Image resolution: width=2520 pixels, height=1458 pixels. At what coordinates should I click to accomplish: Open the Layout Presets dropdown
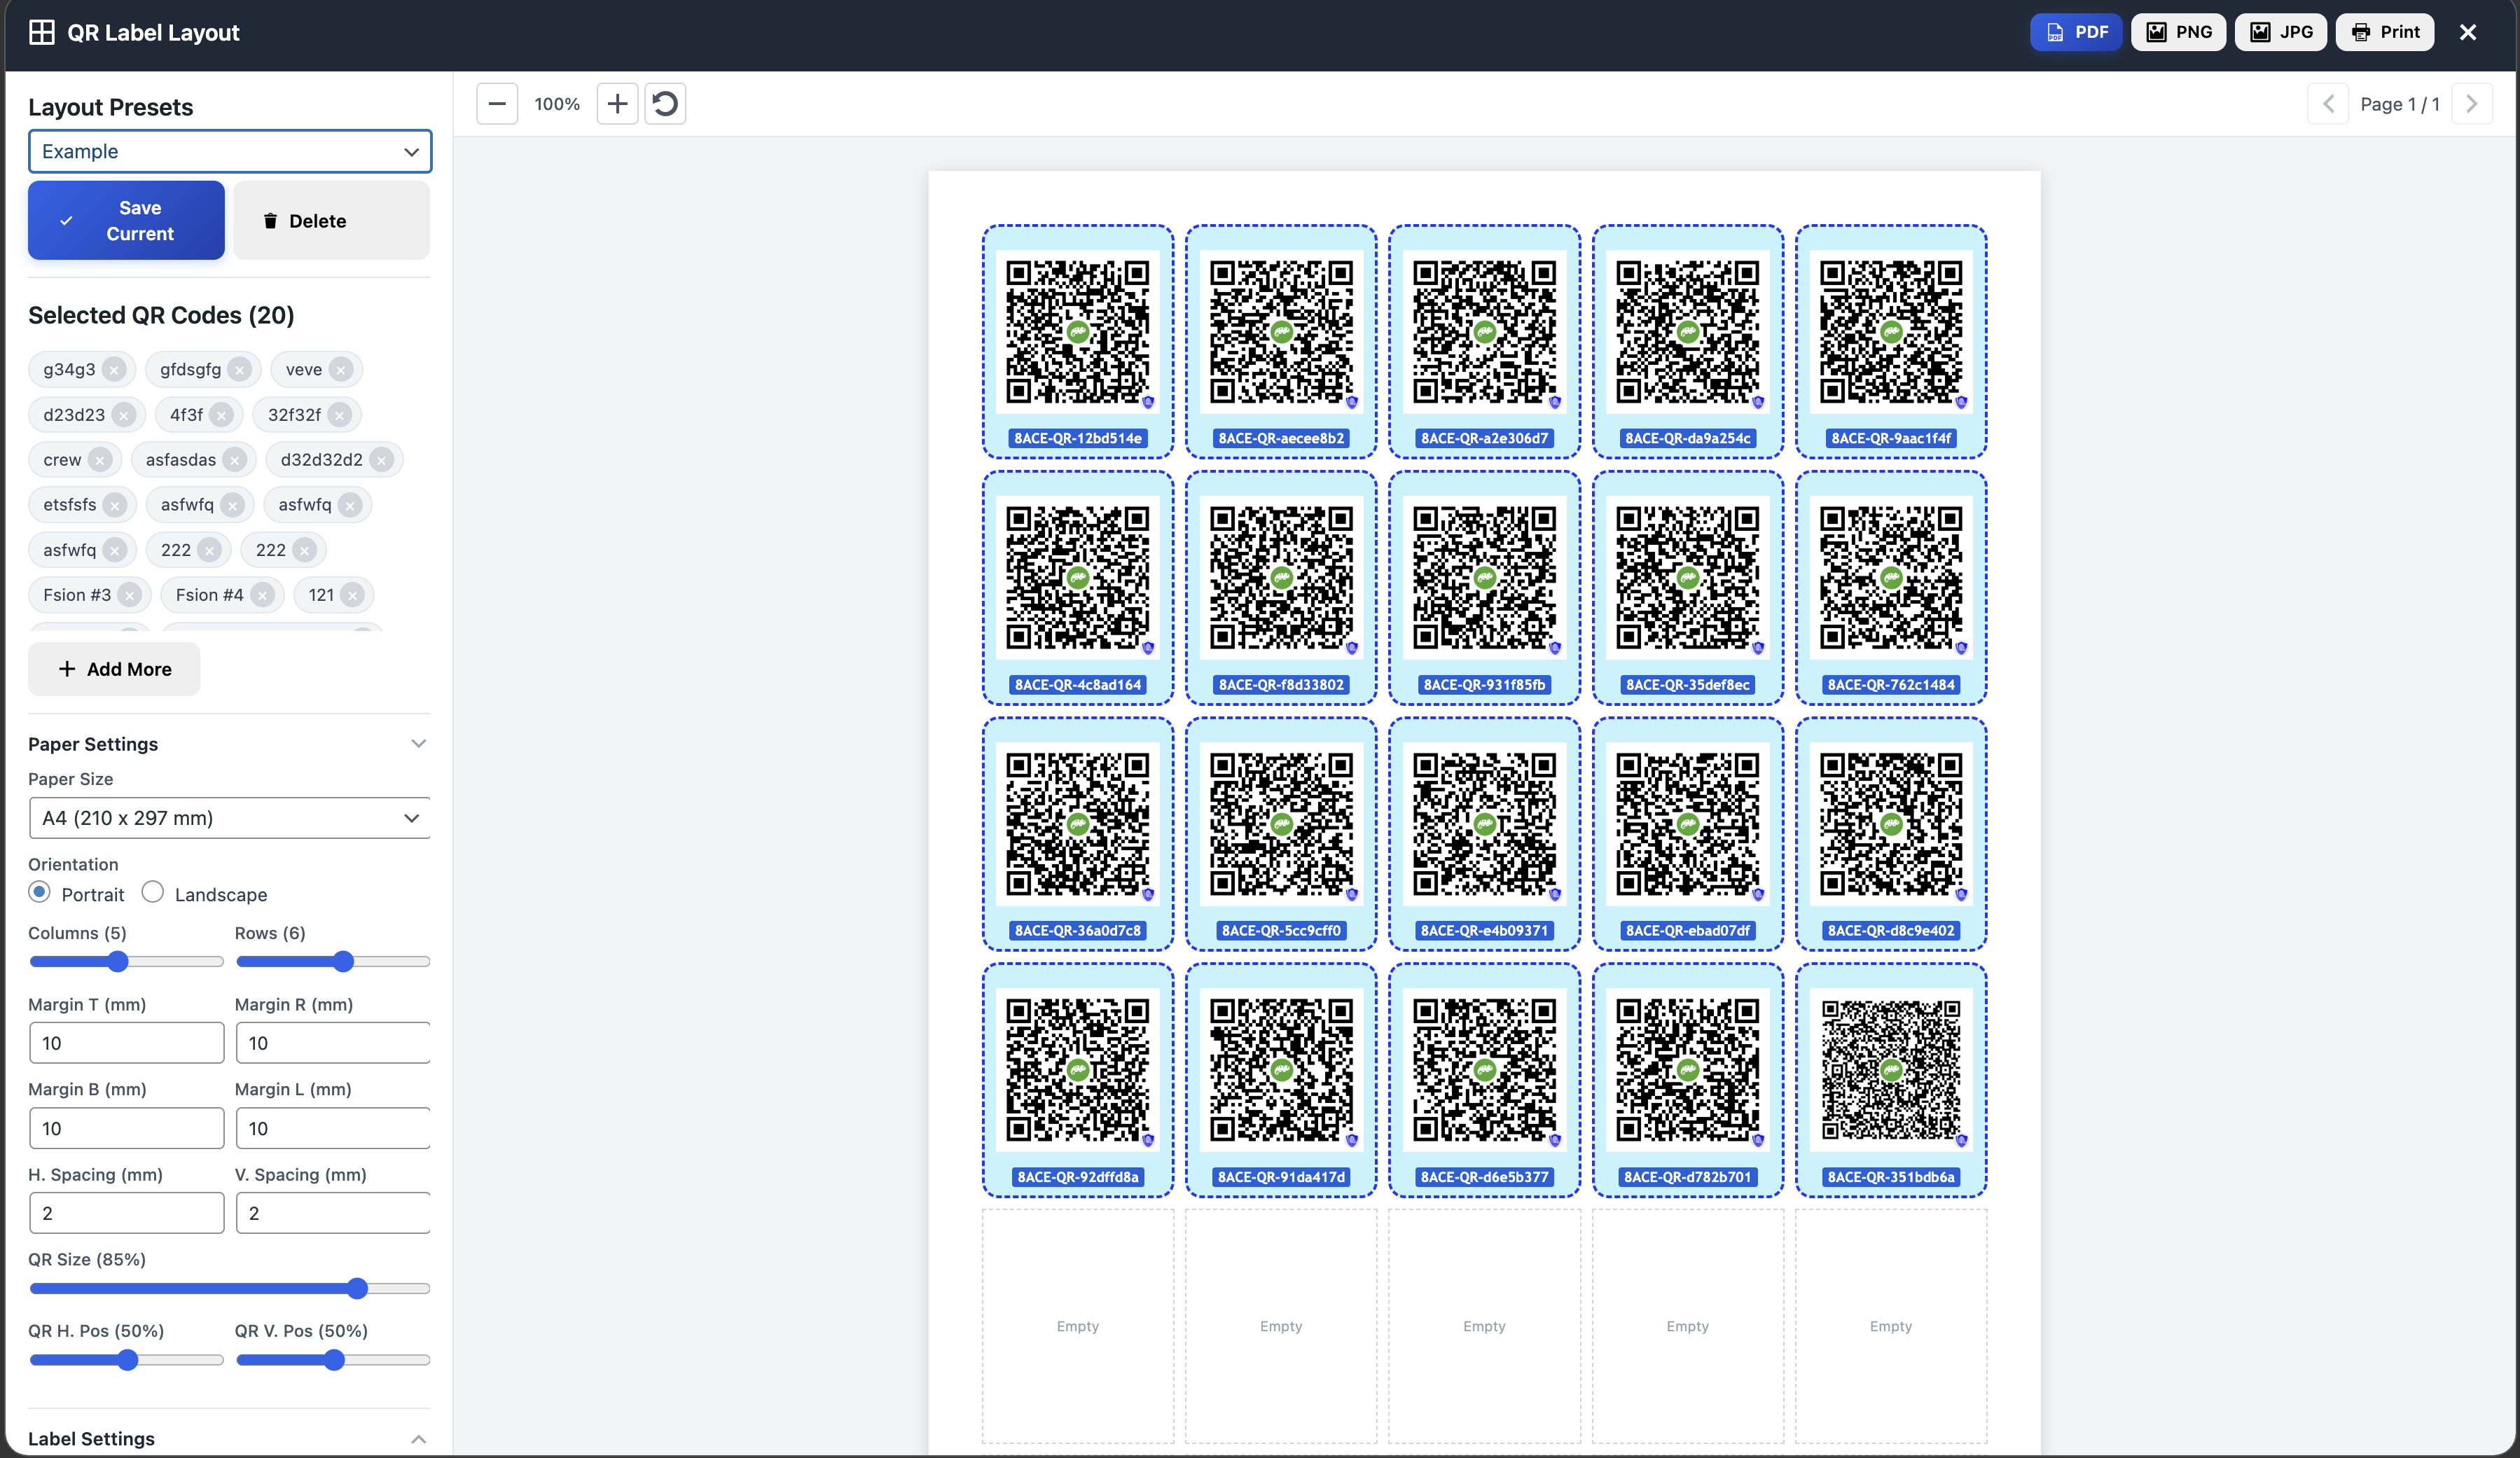(x=229, y=151)
